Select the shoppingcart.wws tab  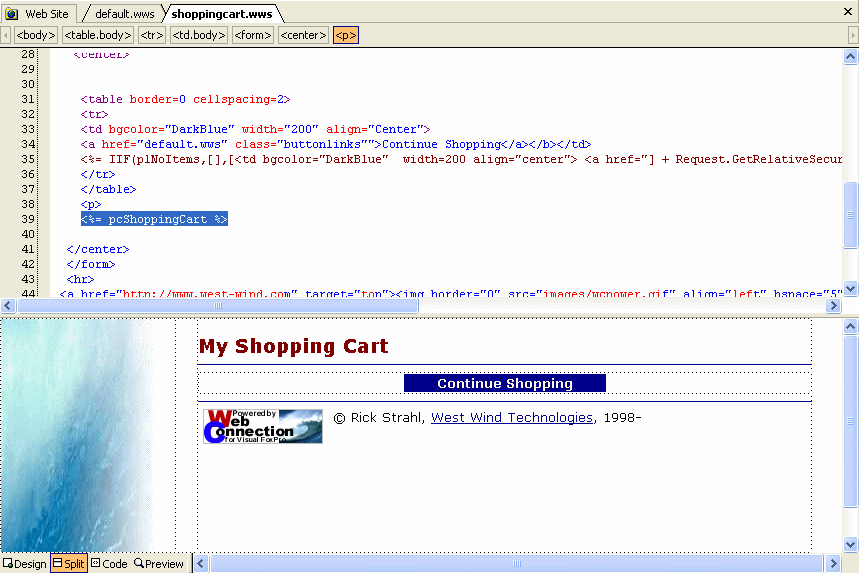coord(222,14)
